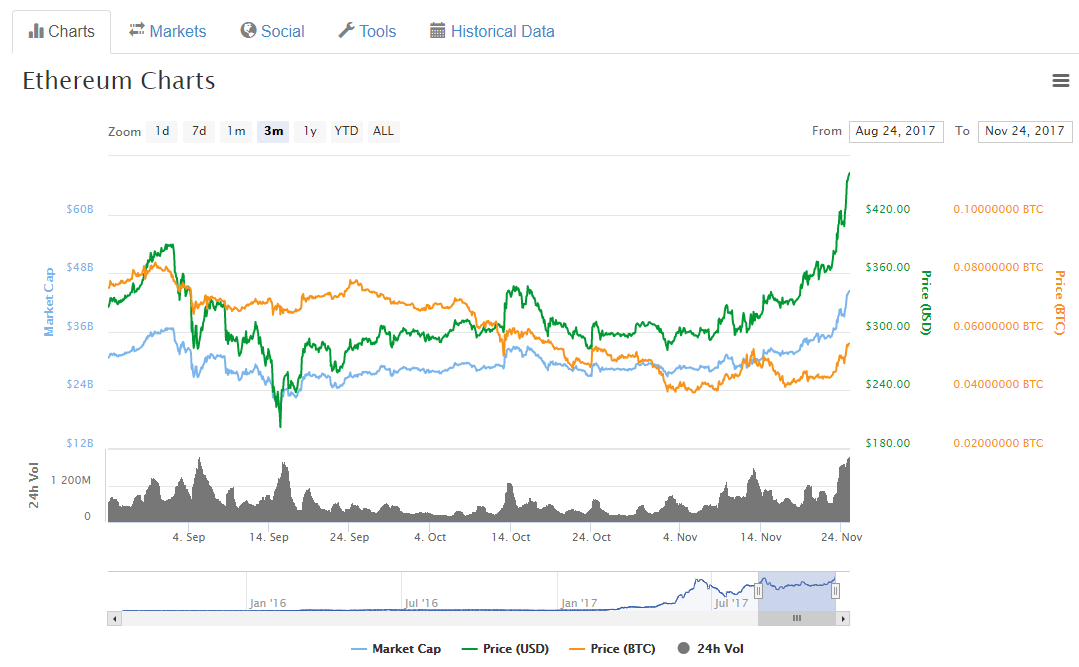
Task: Toggle Price (USD) series in legend
Action: (x=505, y=649)
